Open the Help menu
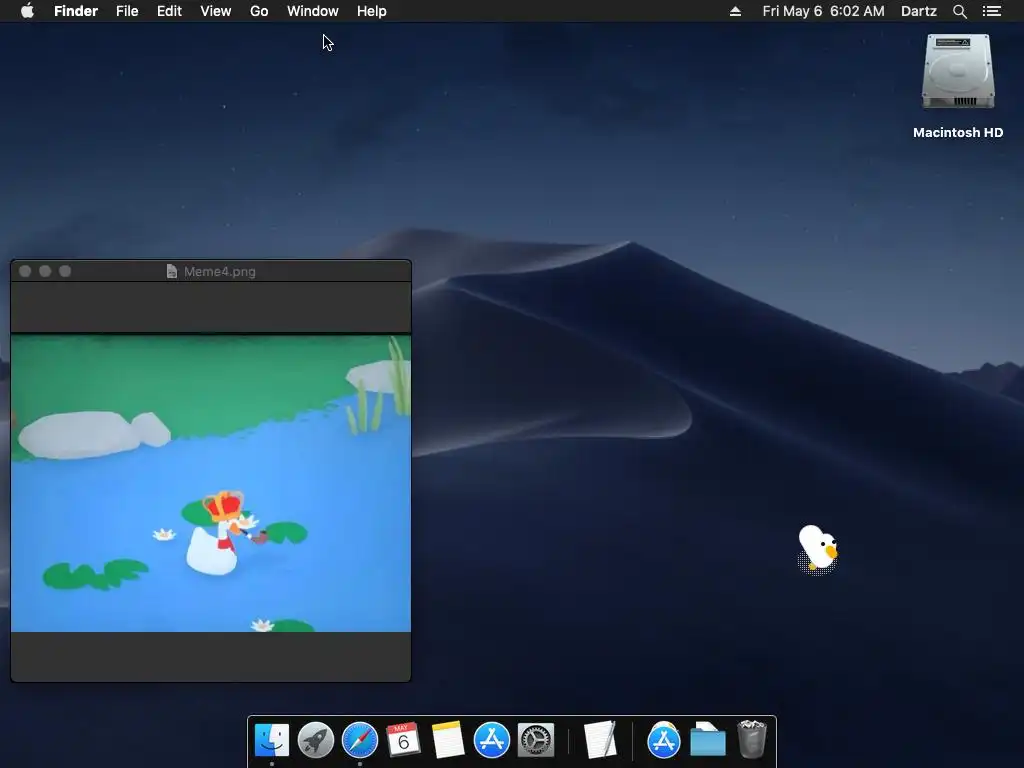Viewport: 1024px width, 768px height. click(372, 11)
